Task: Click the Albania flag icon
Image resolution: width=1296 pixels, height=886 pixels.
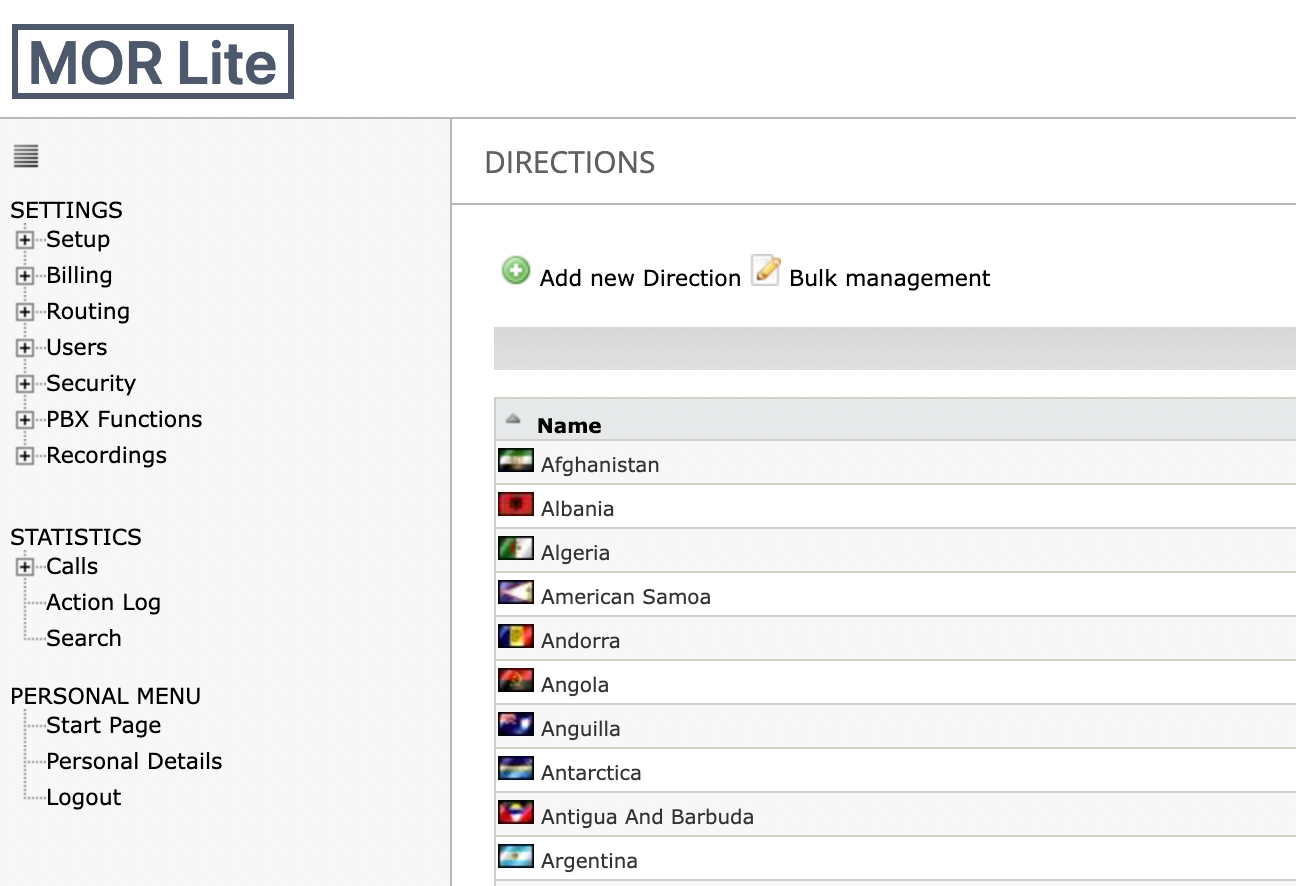Action: 516,505
